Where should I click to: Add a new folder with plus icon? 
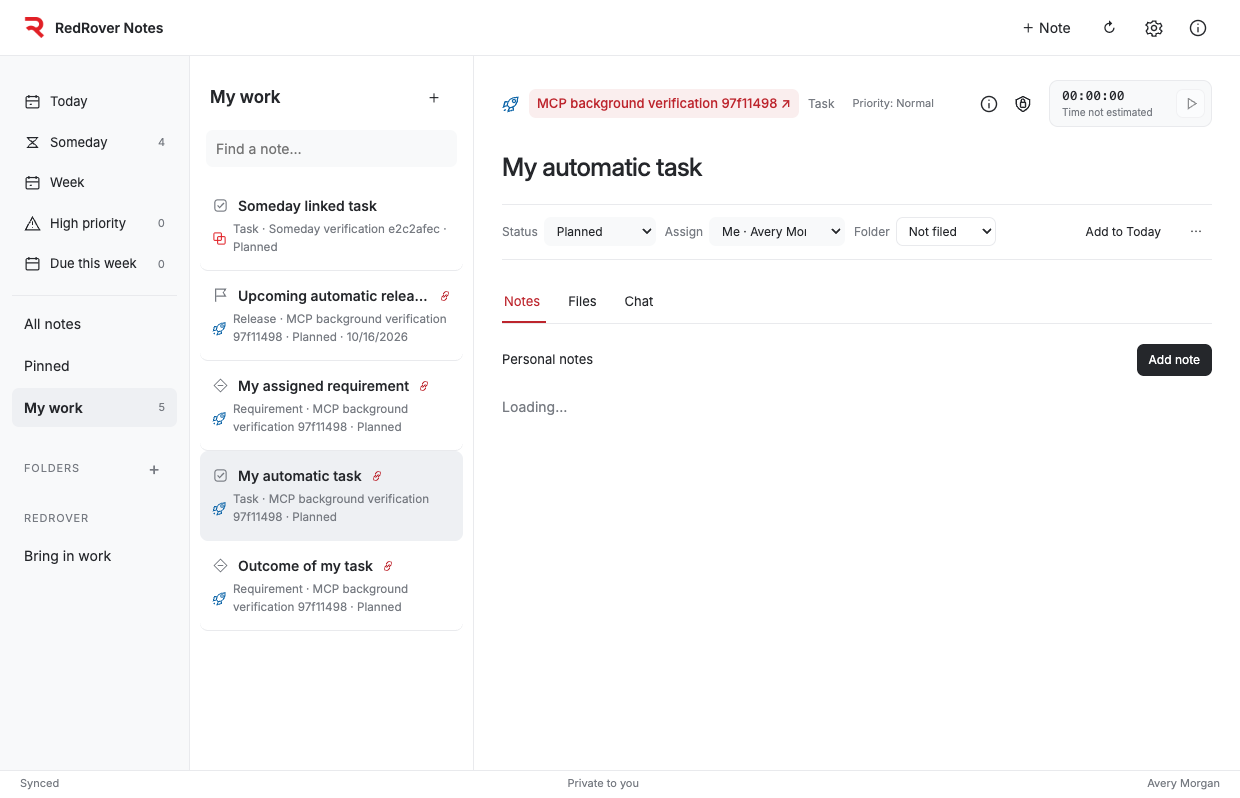tap(154, 469)
